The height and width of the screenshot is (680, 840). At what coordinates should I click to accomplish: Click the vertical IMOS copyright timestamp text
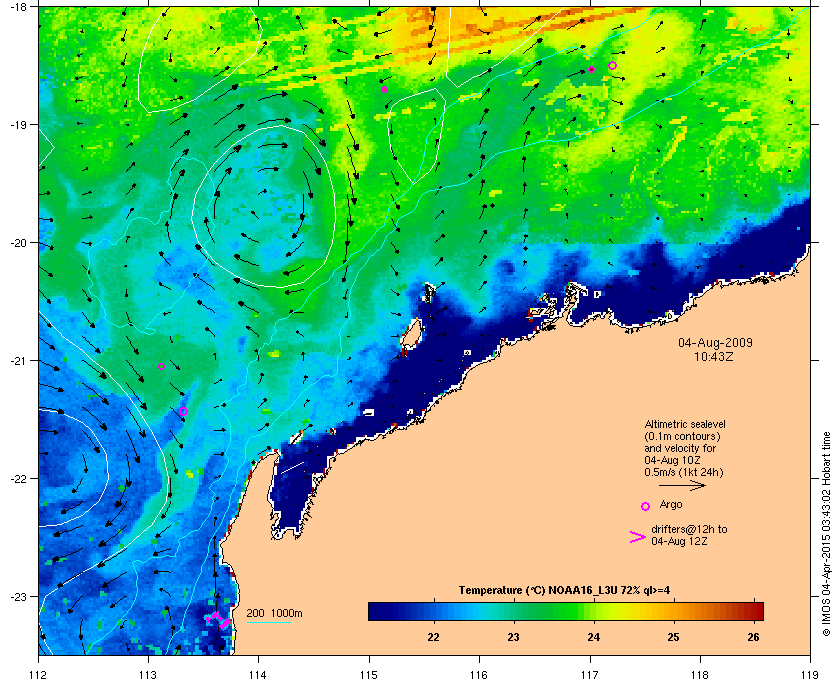tap(827, 533)
